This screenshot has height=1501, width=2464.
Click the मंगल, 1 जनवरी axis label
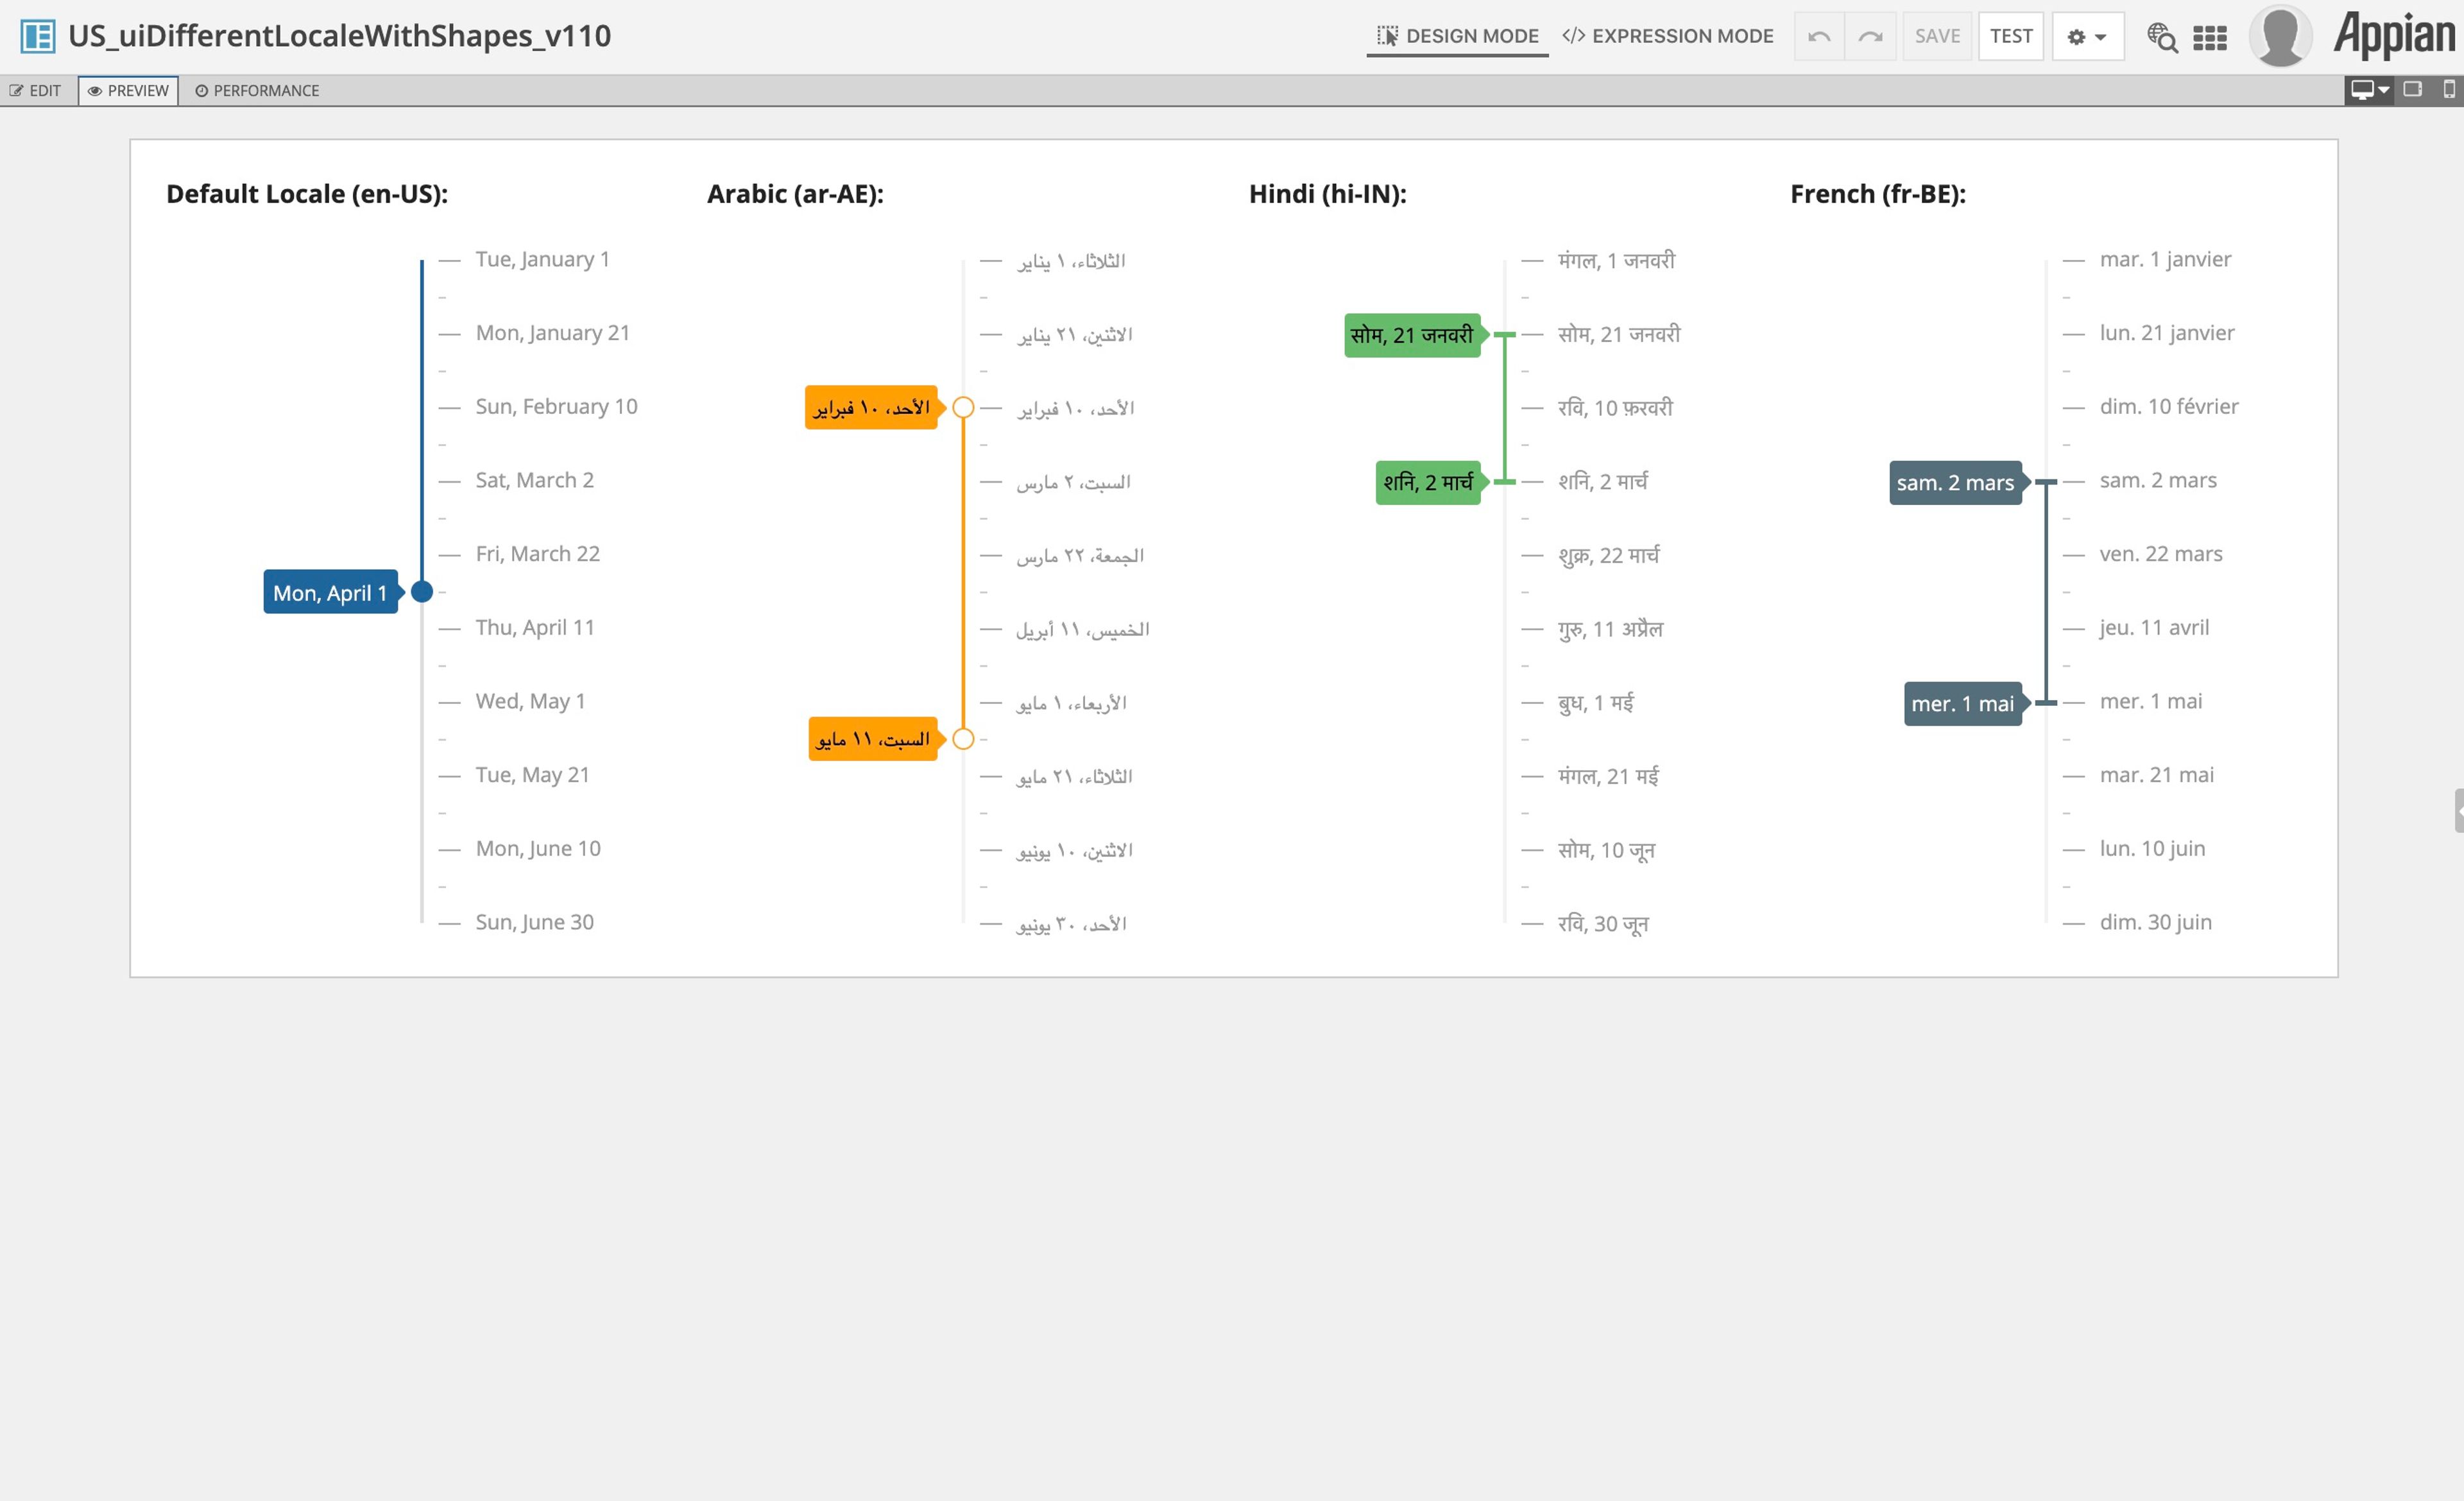point(1616,260)
